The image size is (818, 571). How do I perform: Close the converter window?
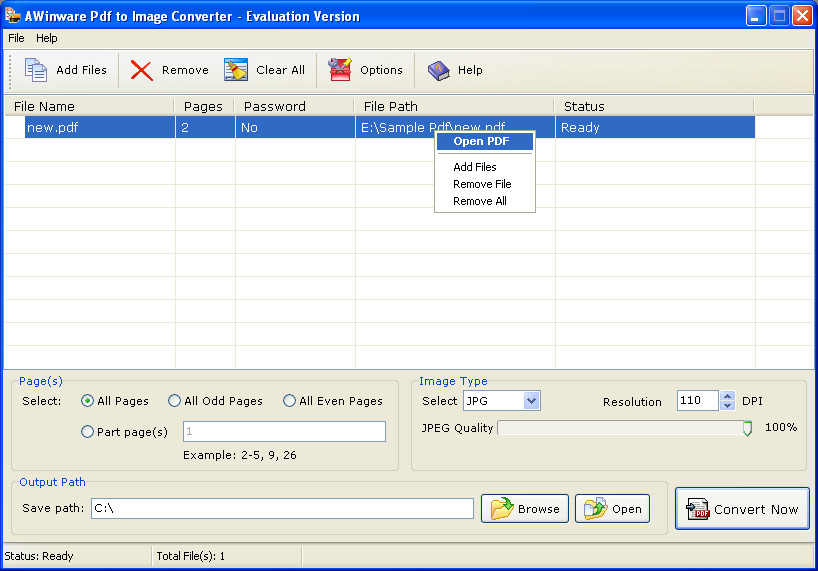point(802,16)
